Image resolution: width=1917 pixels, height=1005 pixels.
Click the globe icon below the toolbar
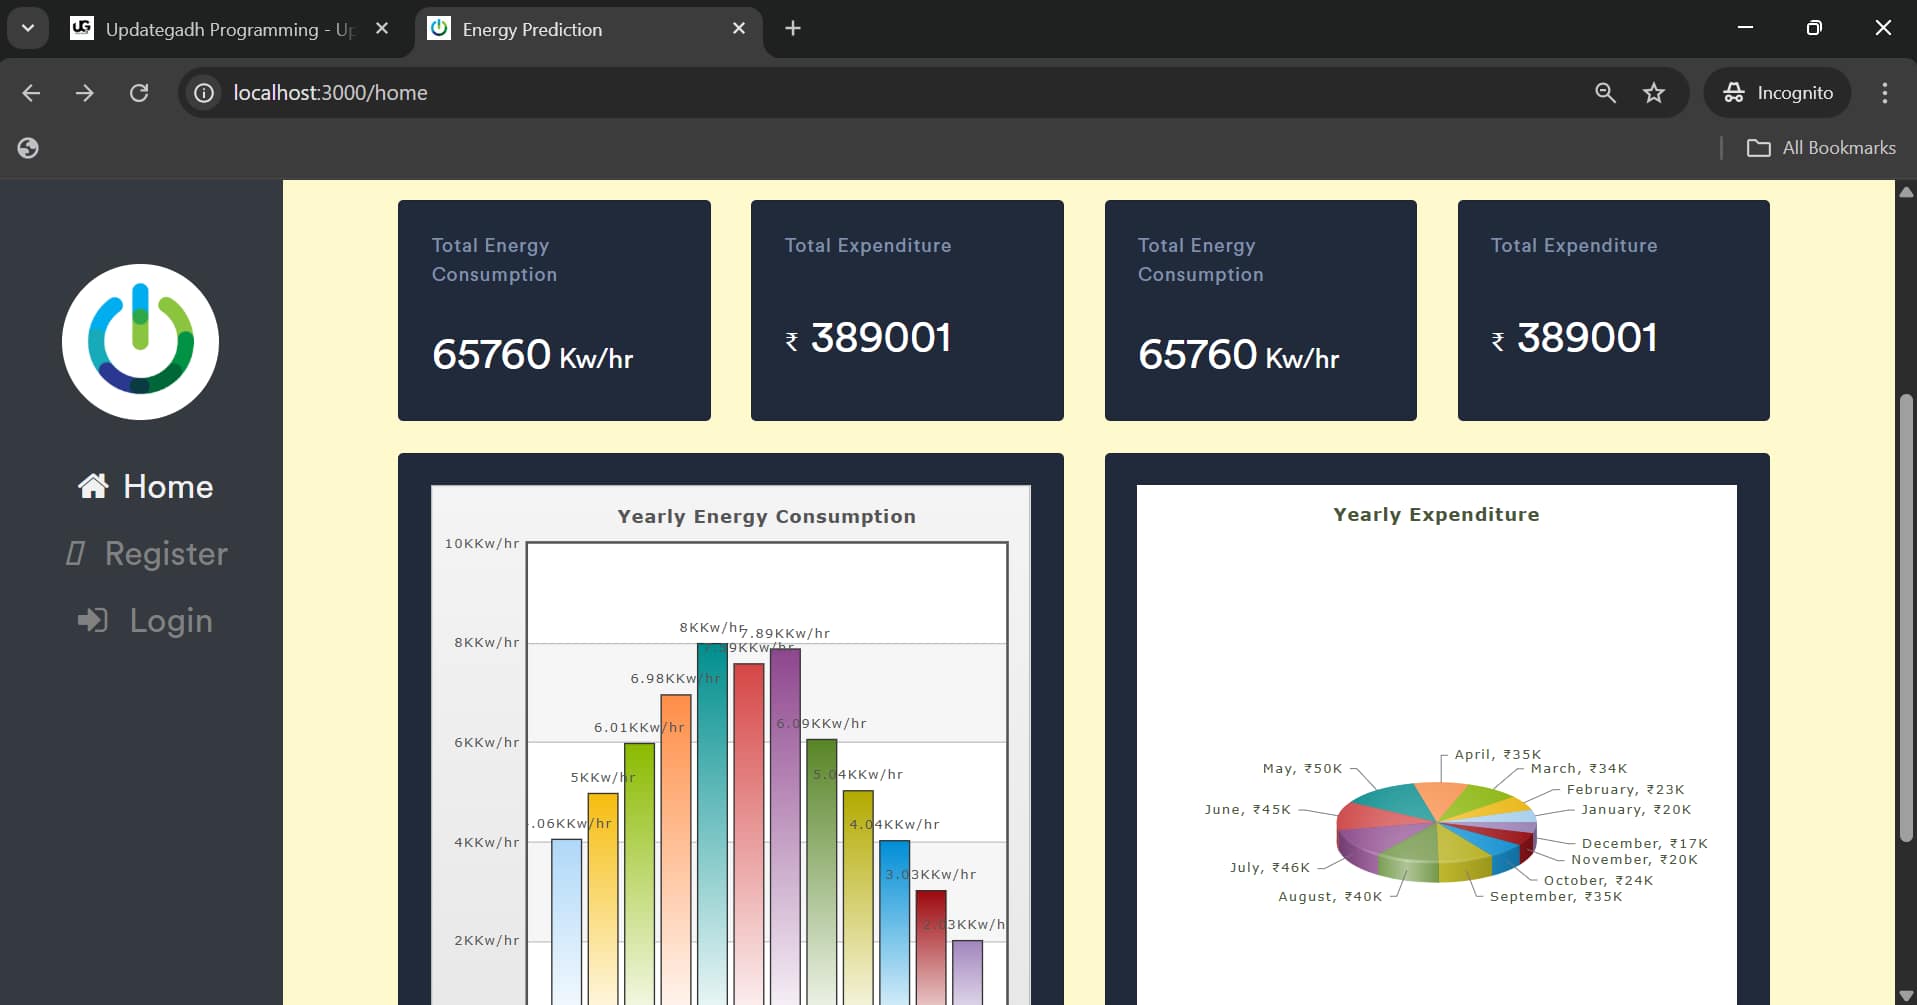pyautogui.click(x=28, y=147)
